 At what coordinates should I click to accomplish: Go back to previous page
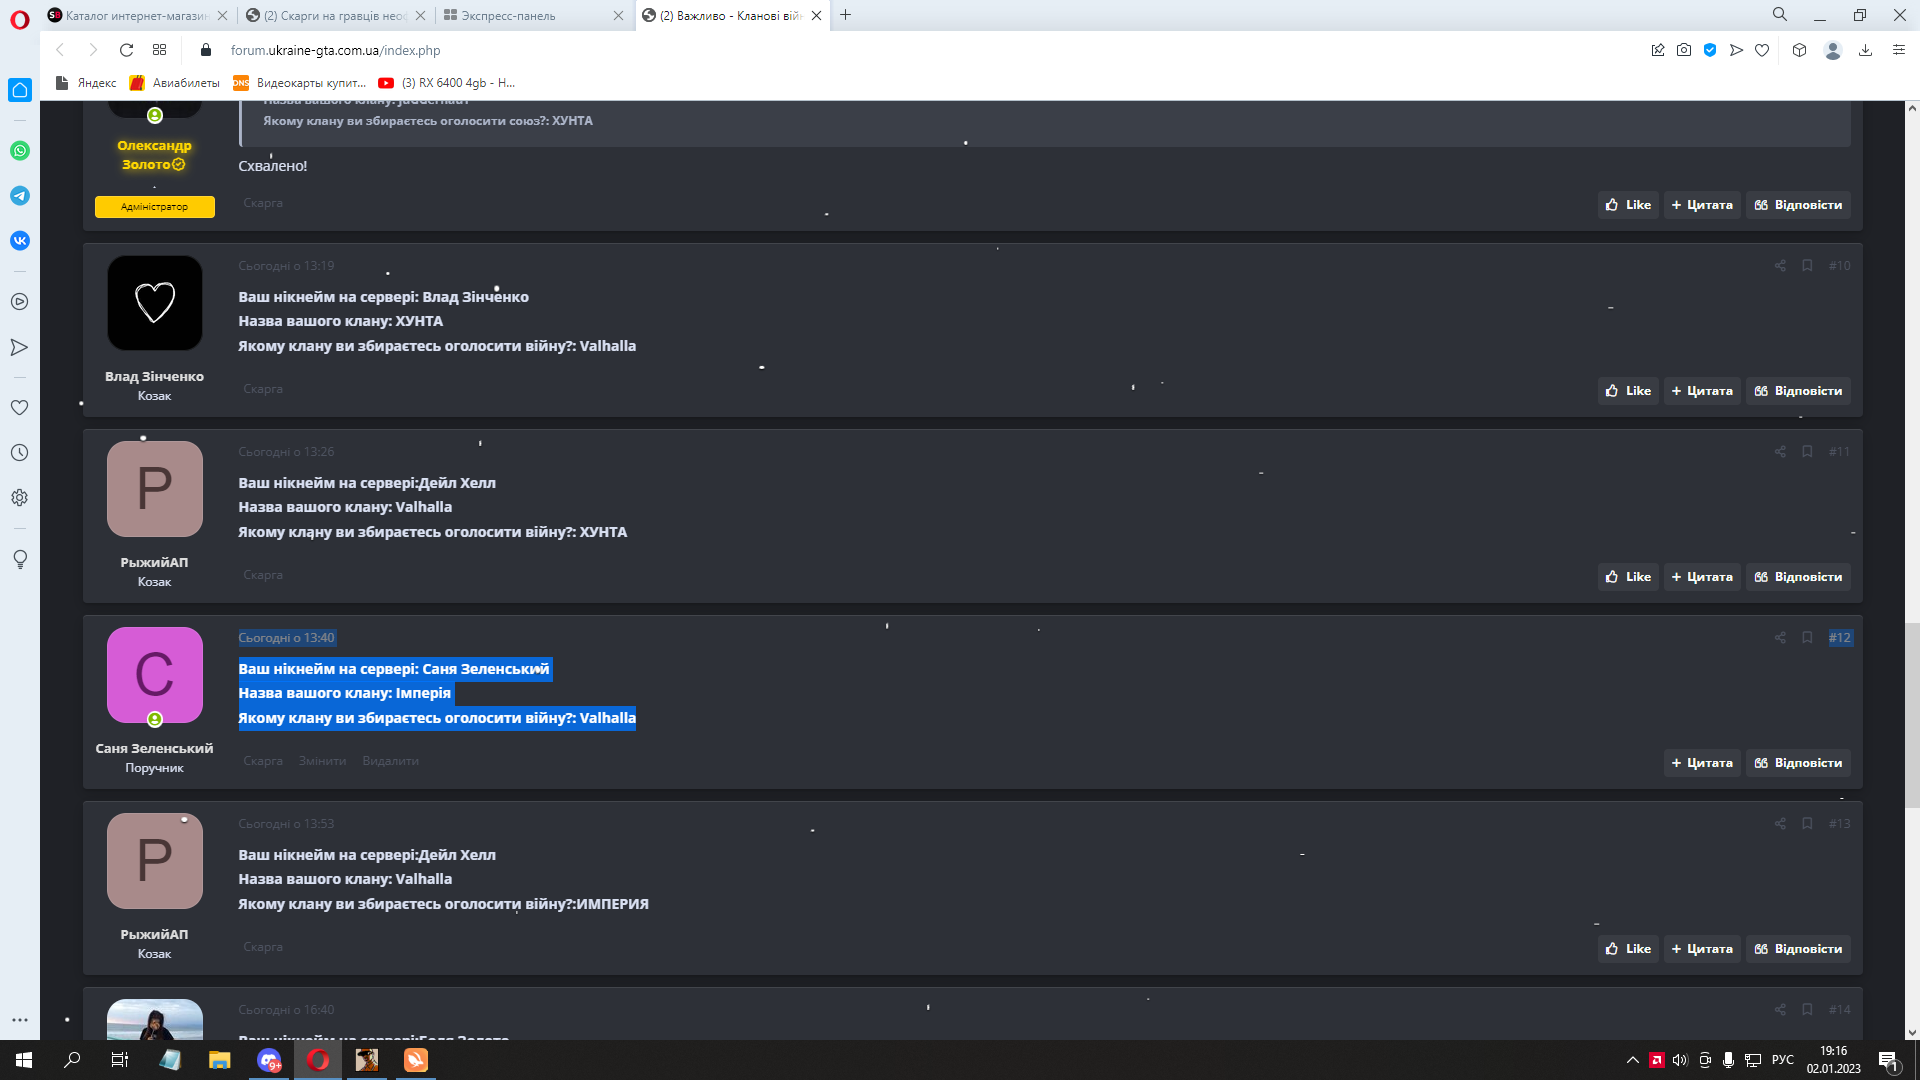[60, 50]
